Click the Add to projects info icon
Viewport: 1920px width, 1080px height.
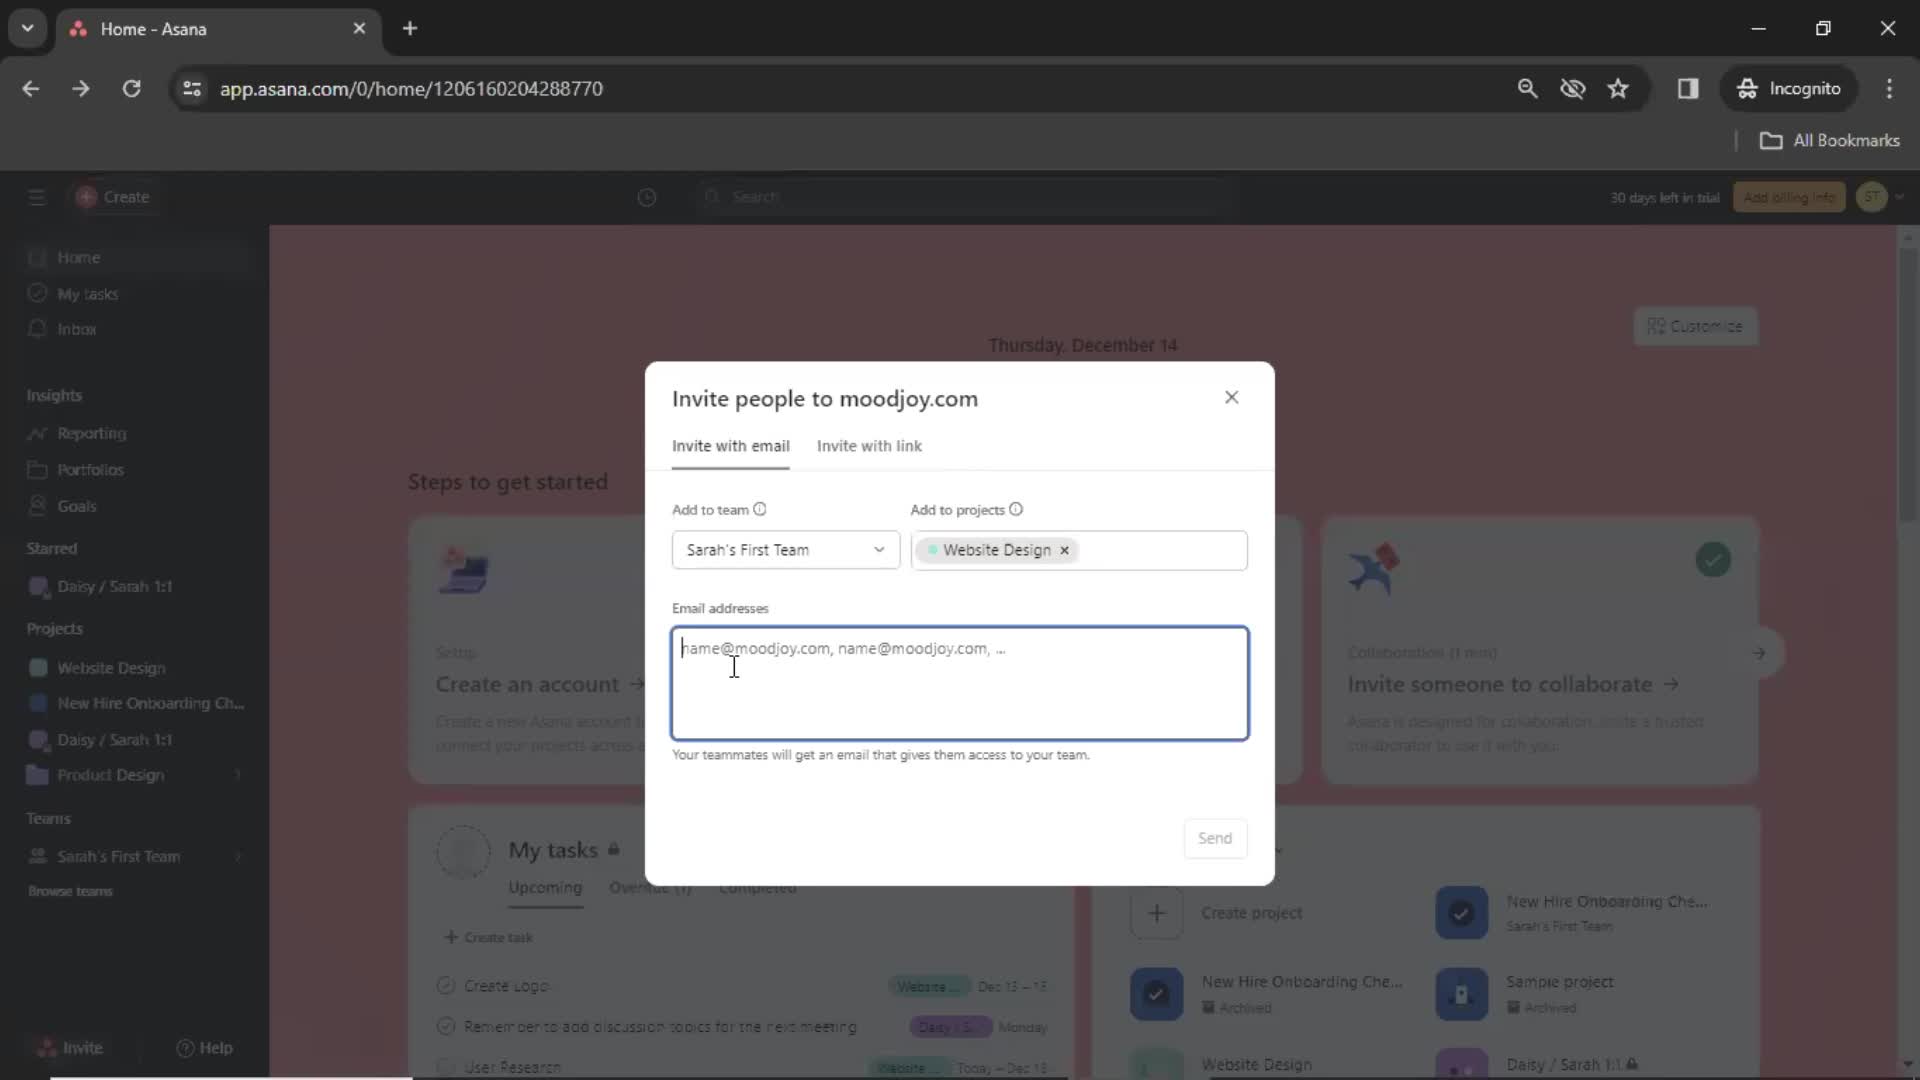1016,509
